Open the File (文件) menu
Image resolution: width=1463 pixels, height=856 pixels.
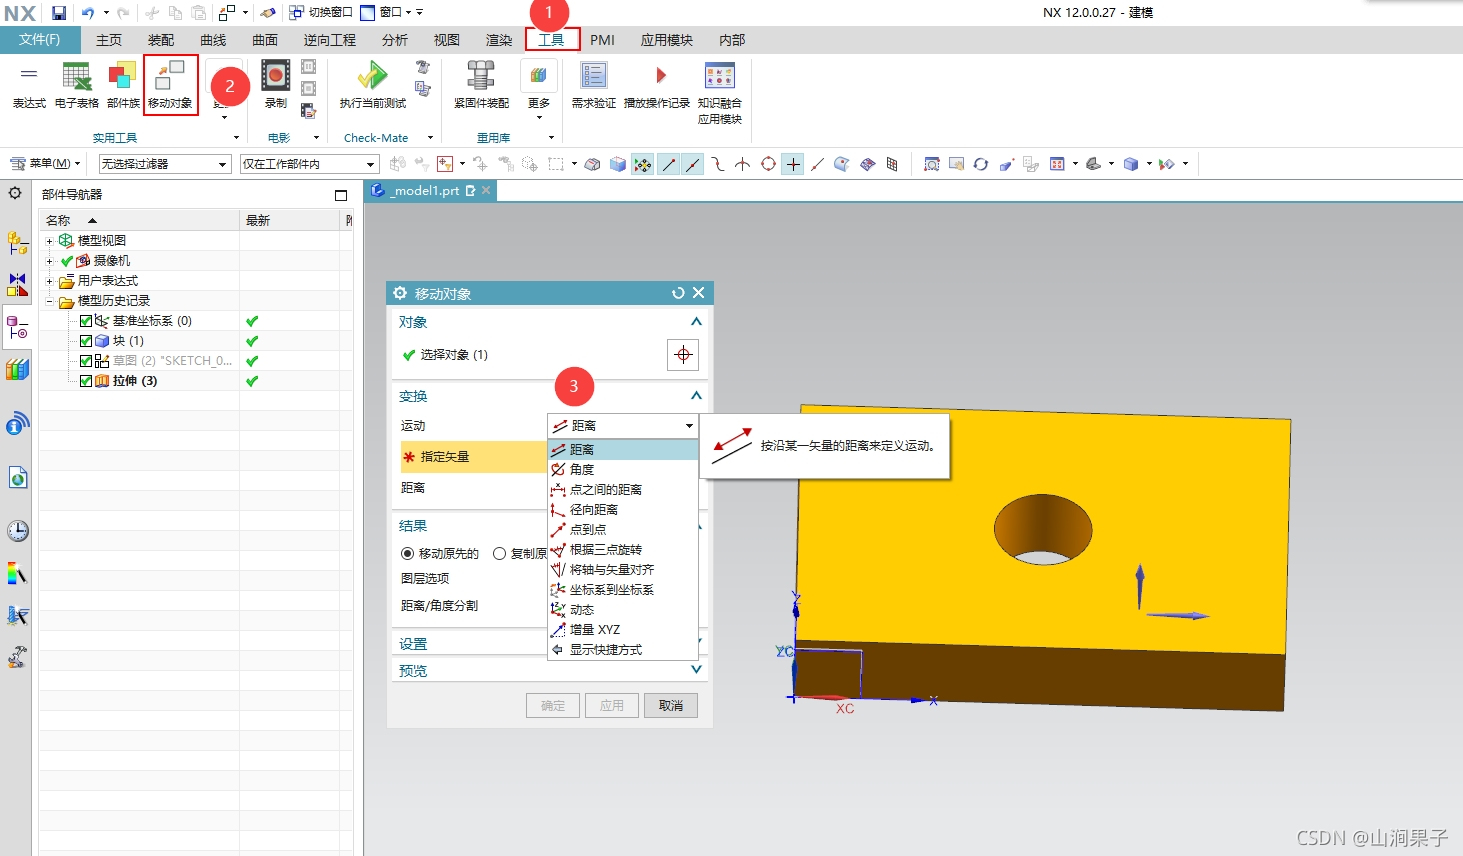tap(39, 40)
